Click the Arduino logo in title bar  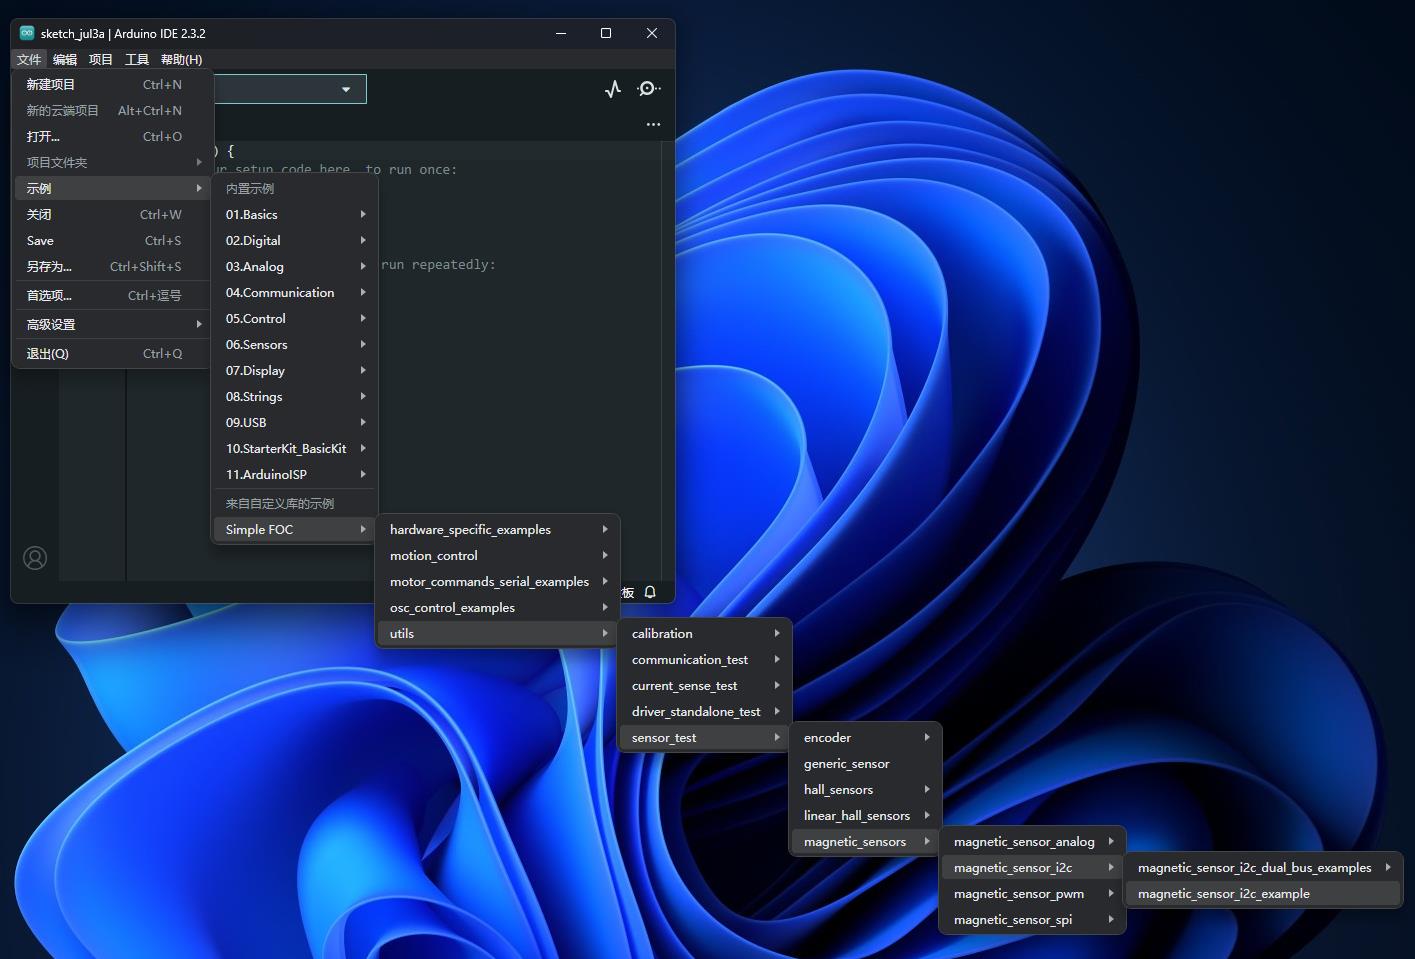click(27, 33)
